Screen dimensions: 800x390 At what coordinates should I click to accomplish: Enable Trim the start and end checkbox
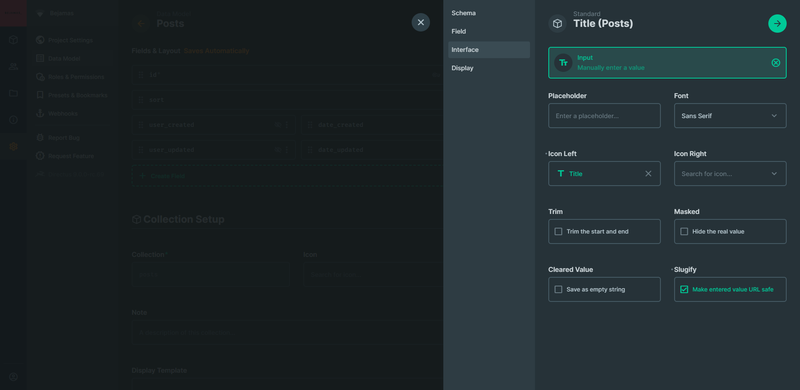(x=558, y=231)
